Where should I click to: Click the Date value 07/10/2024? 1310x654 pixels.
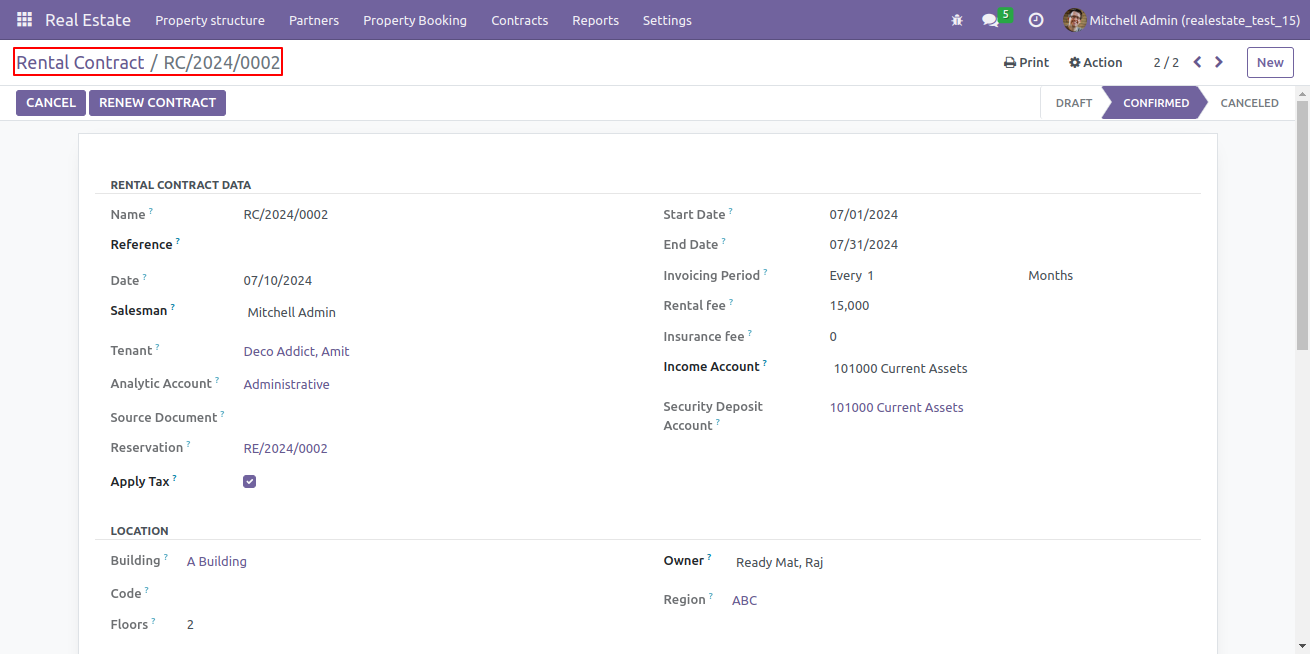[278, 280]
